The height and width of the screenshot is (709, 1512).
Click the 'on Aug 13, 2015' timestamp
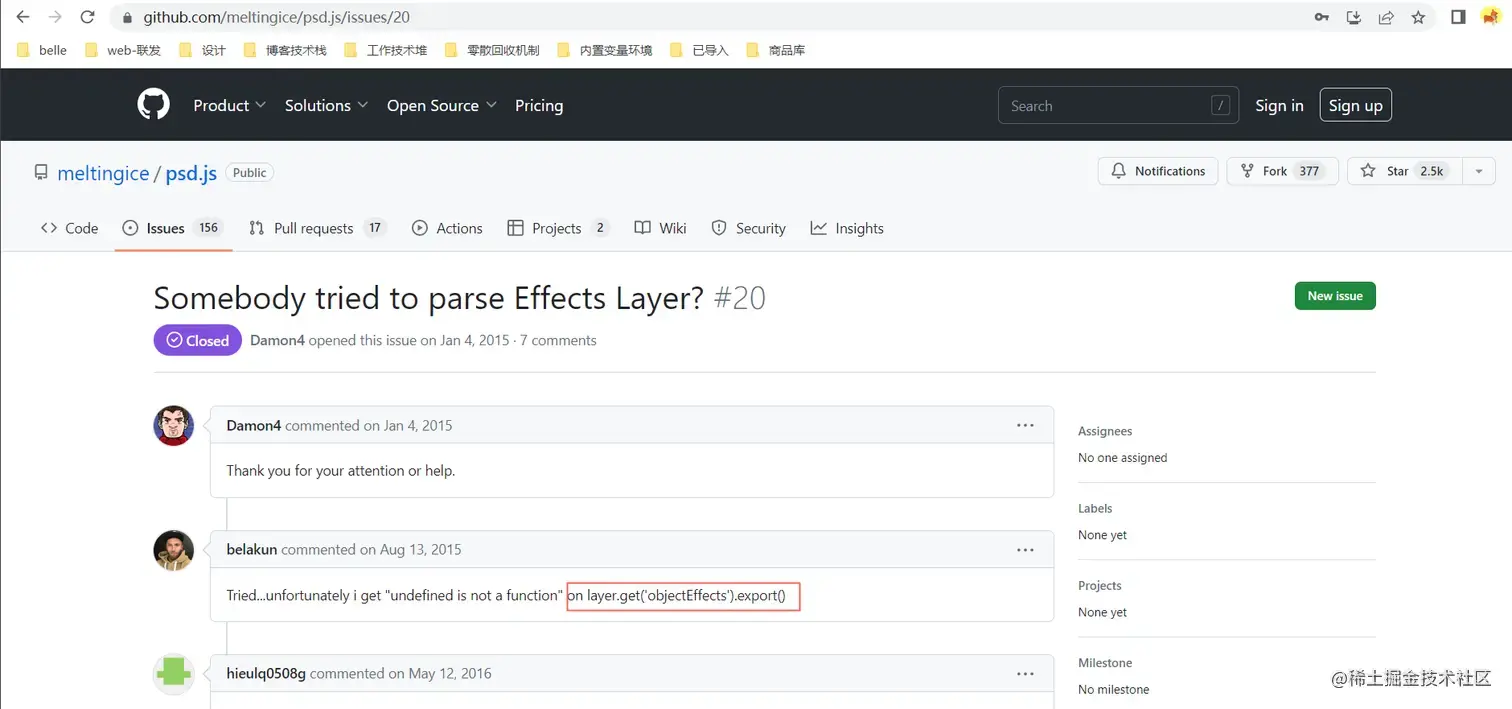[411, 549]
